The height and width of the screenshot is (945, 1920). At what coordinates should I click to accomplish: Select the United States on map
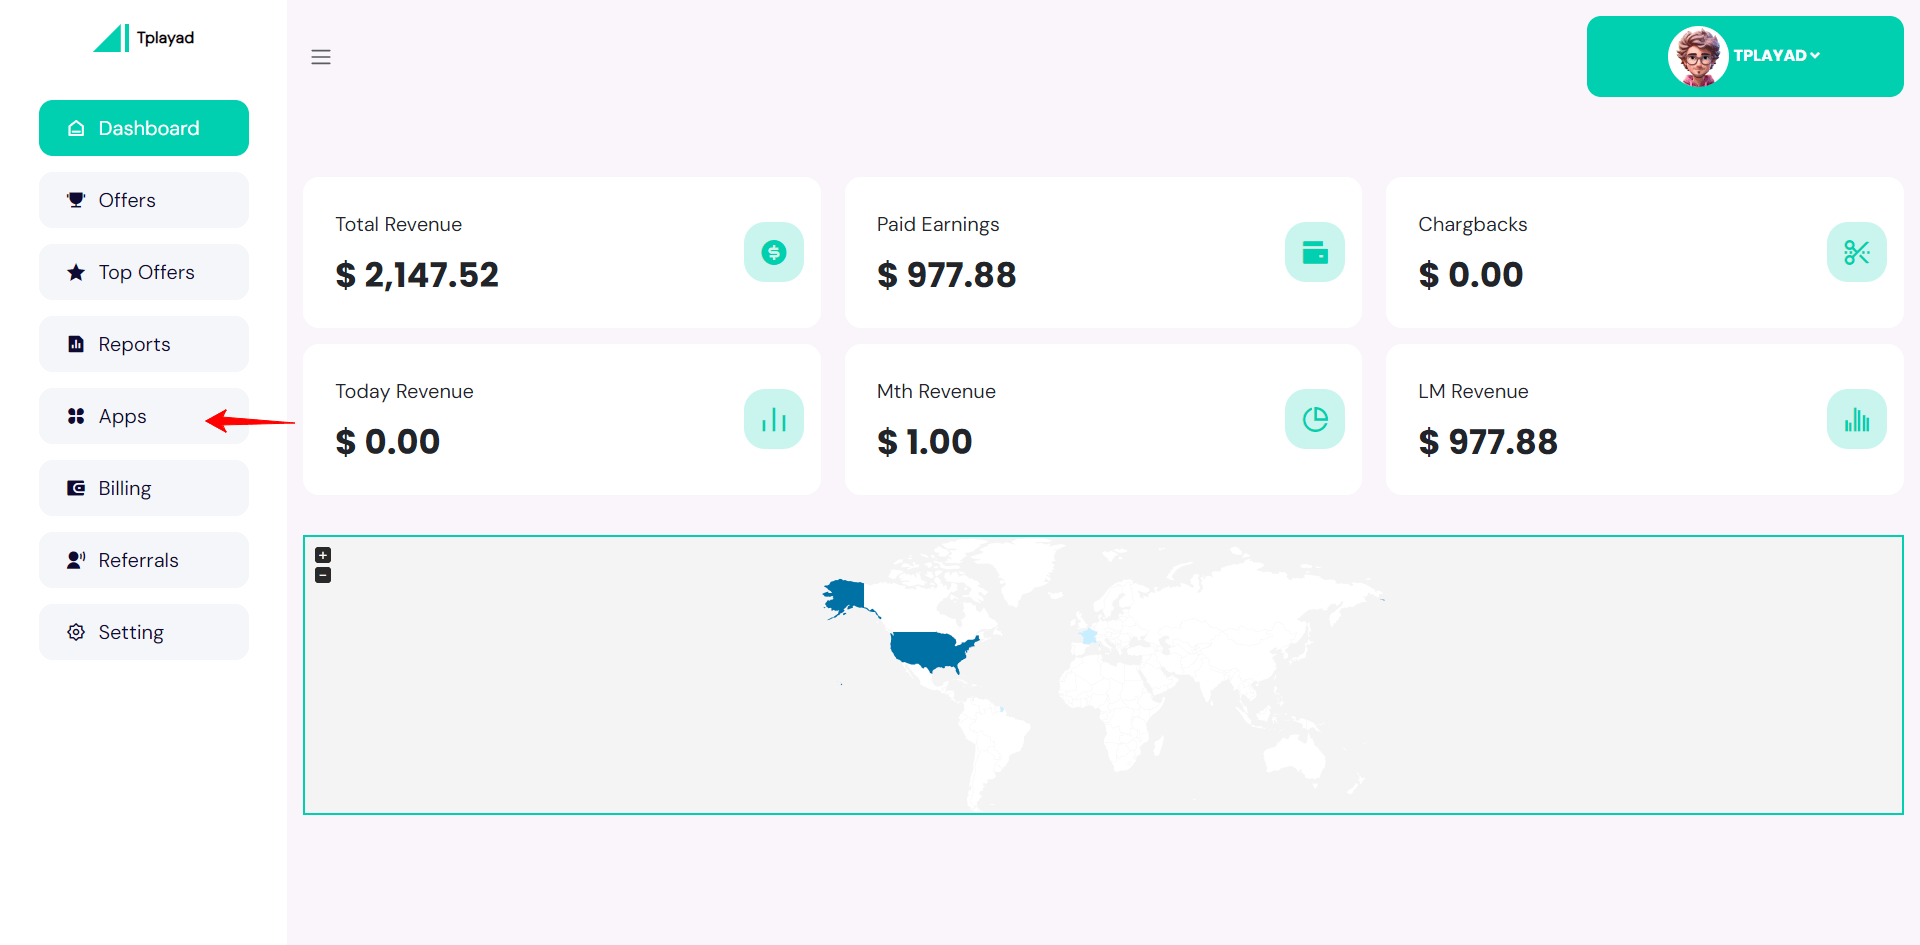click(x=930, y=650)
